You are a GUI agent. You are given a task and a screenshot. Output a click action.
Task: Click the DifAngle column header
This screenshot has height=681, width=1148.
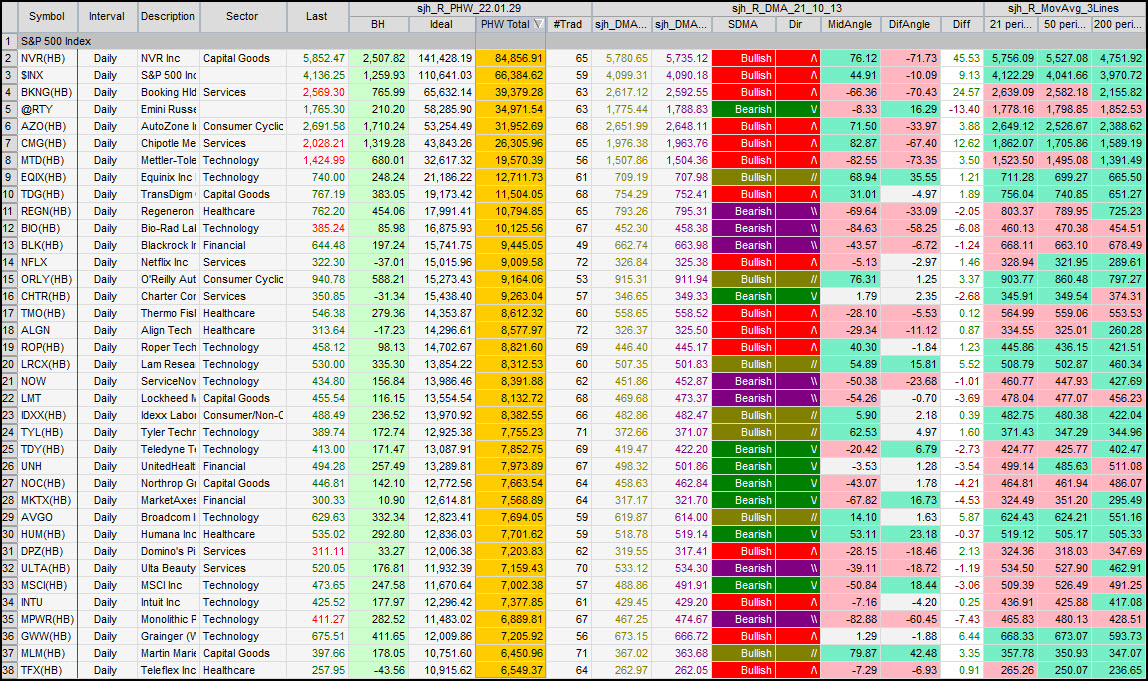[909, 24]
